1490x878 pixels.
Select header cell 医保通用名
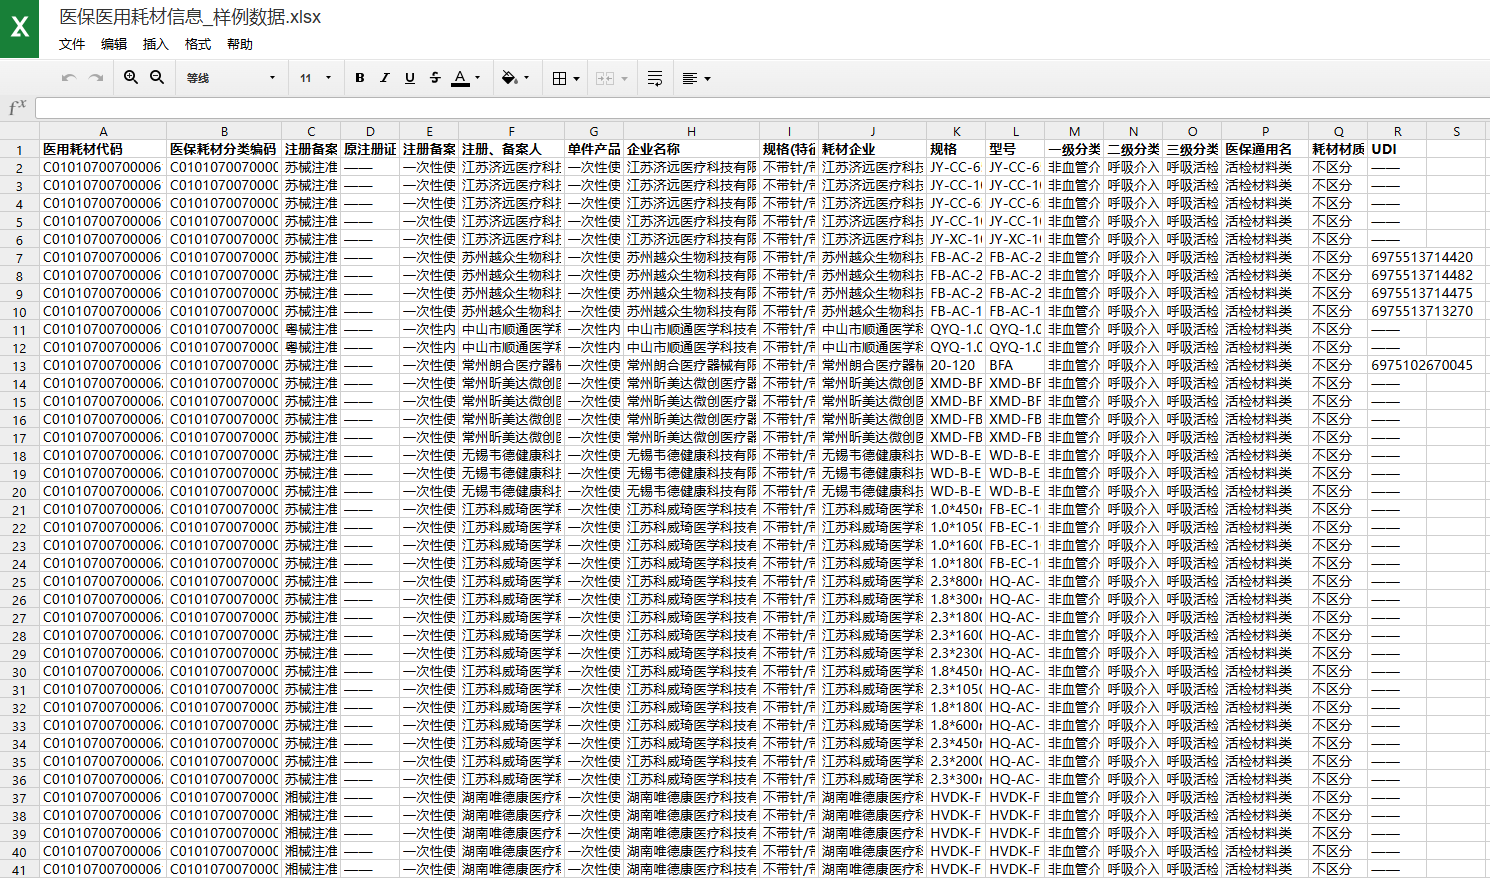click(x=1265, y=149)
